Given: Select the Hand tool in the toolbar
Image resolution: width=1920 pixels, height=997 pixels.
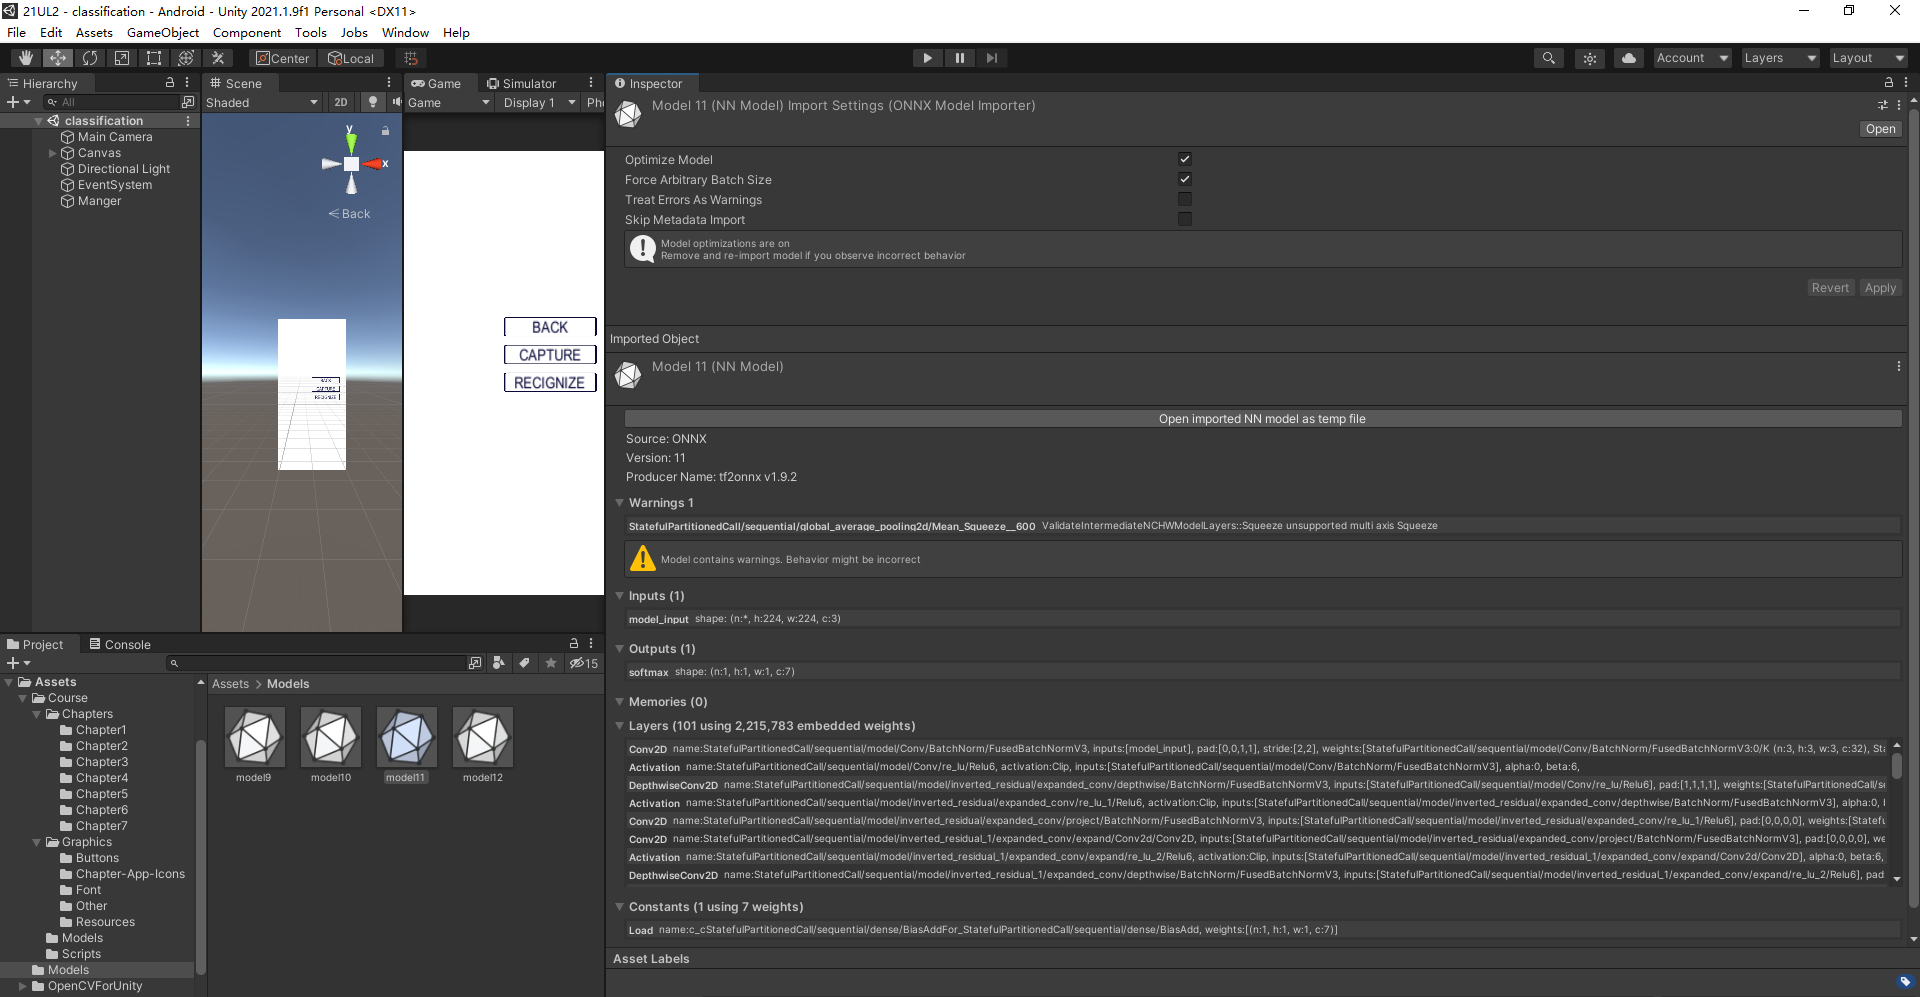Looking at the screenshot, I should click(x=25, y=58).
